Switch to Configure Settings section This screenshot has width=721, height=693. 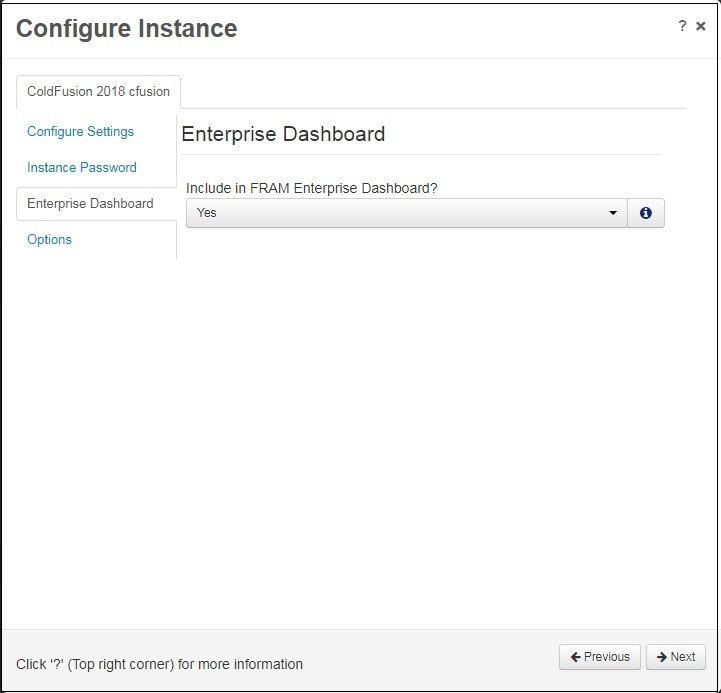point(80,132)
